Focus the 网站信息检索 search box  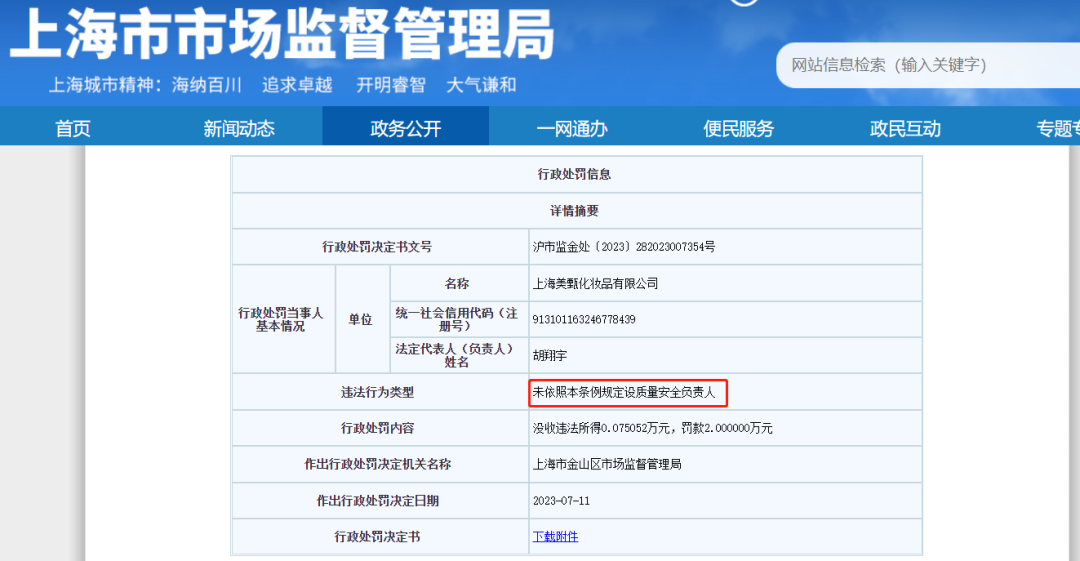[x=920, y=65]
